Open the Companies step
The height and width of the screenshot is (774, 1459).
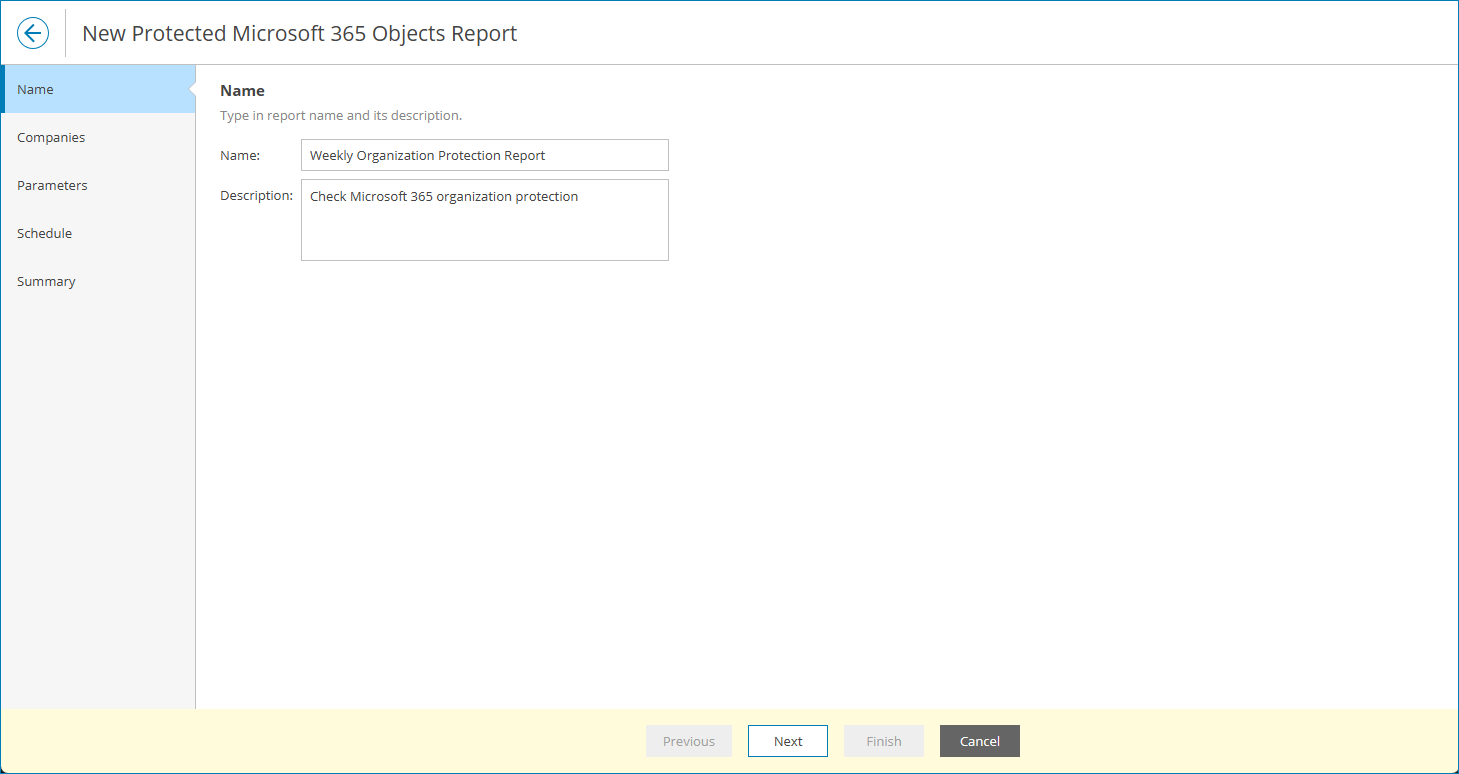(50, 137)
